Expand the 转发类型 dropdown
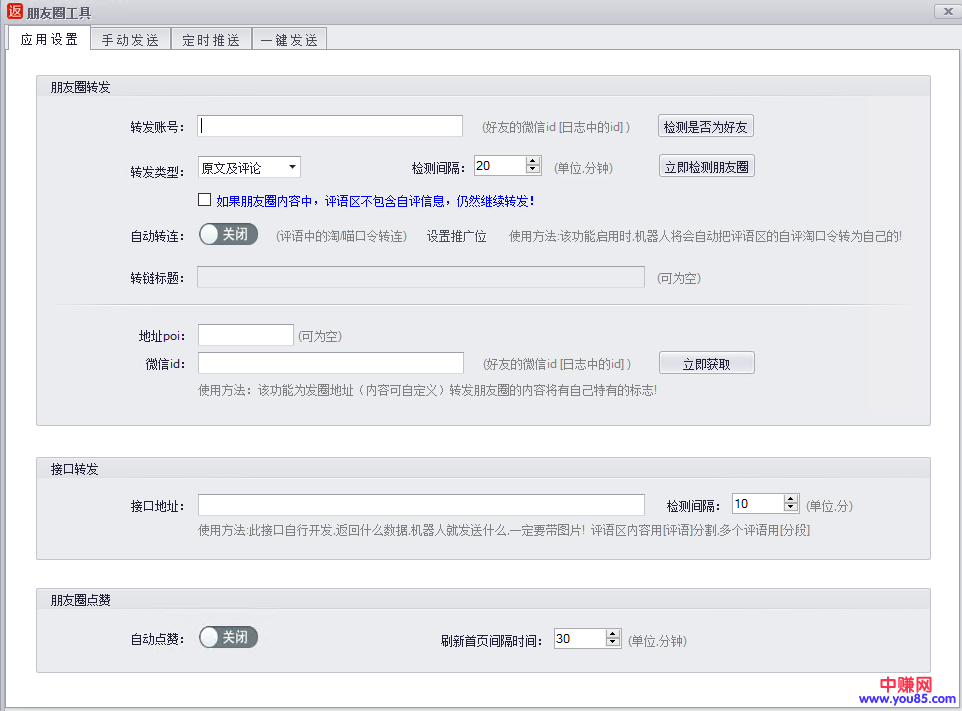The image size is (962, 711). click(x=291, y=167)
